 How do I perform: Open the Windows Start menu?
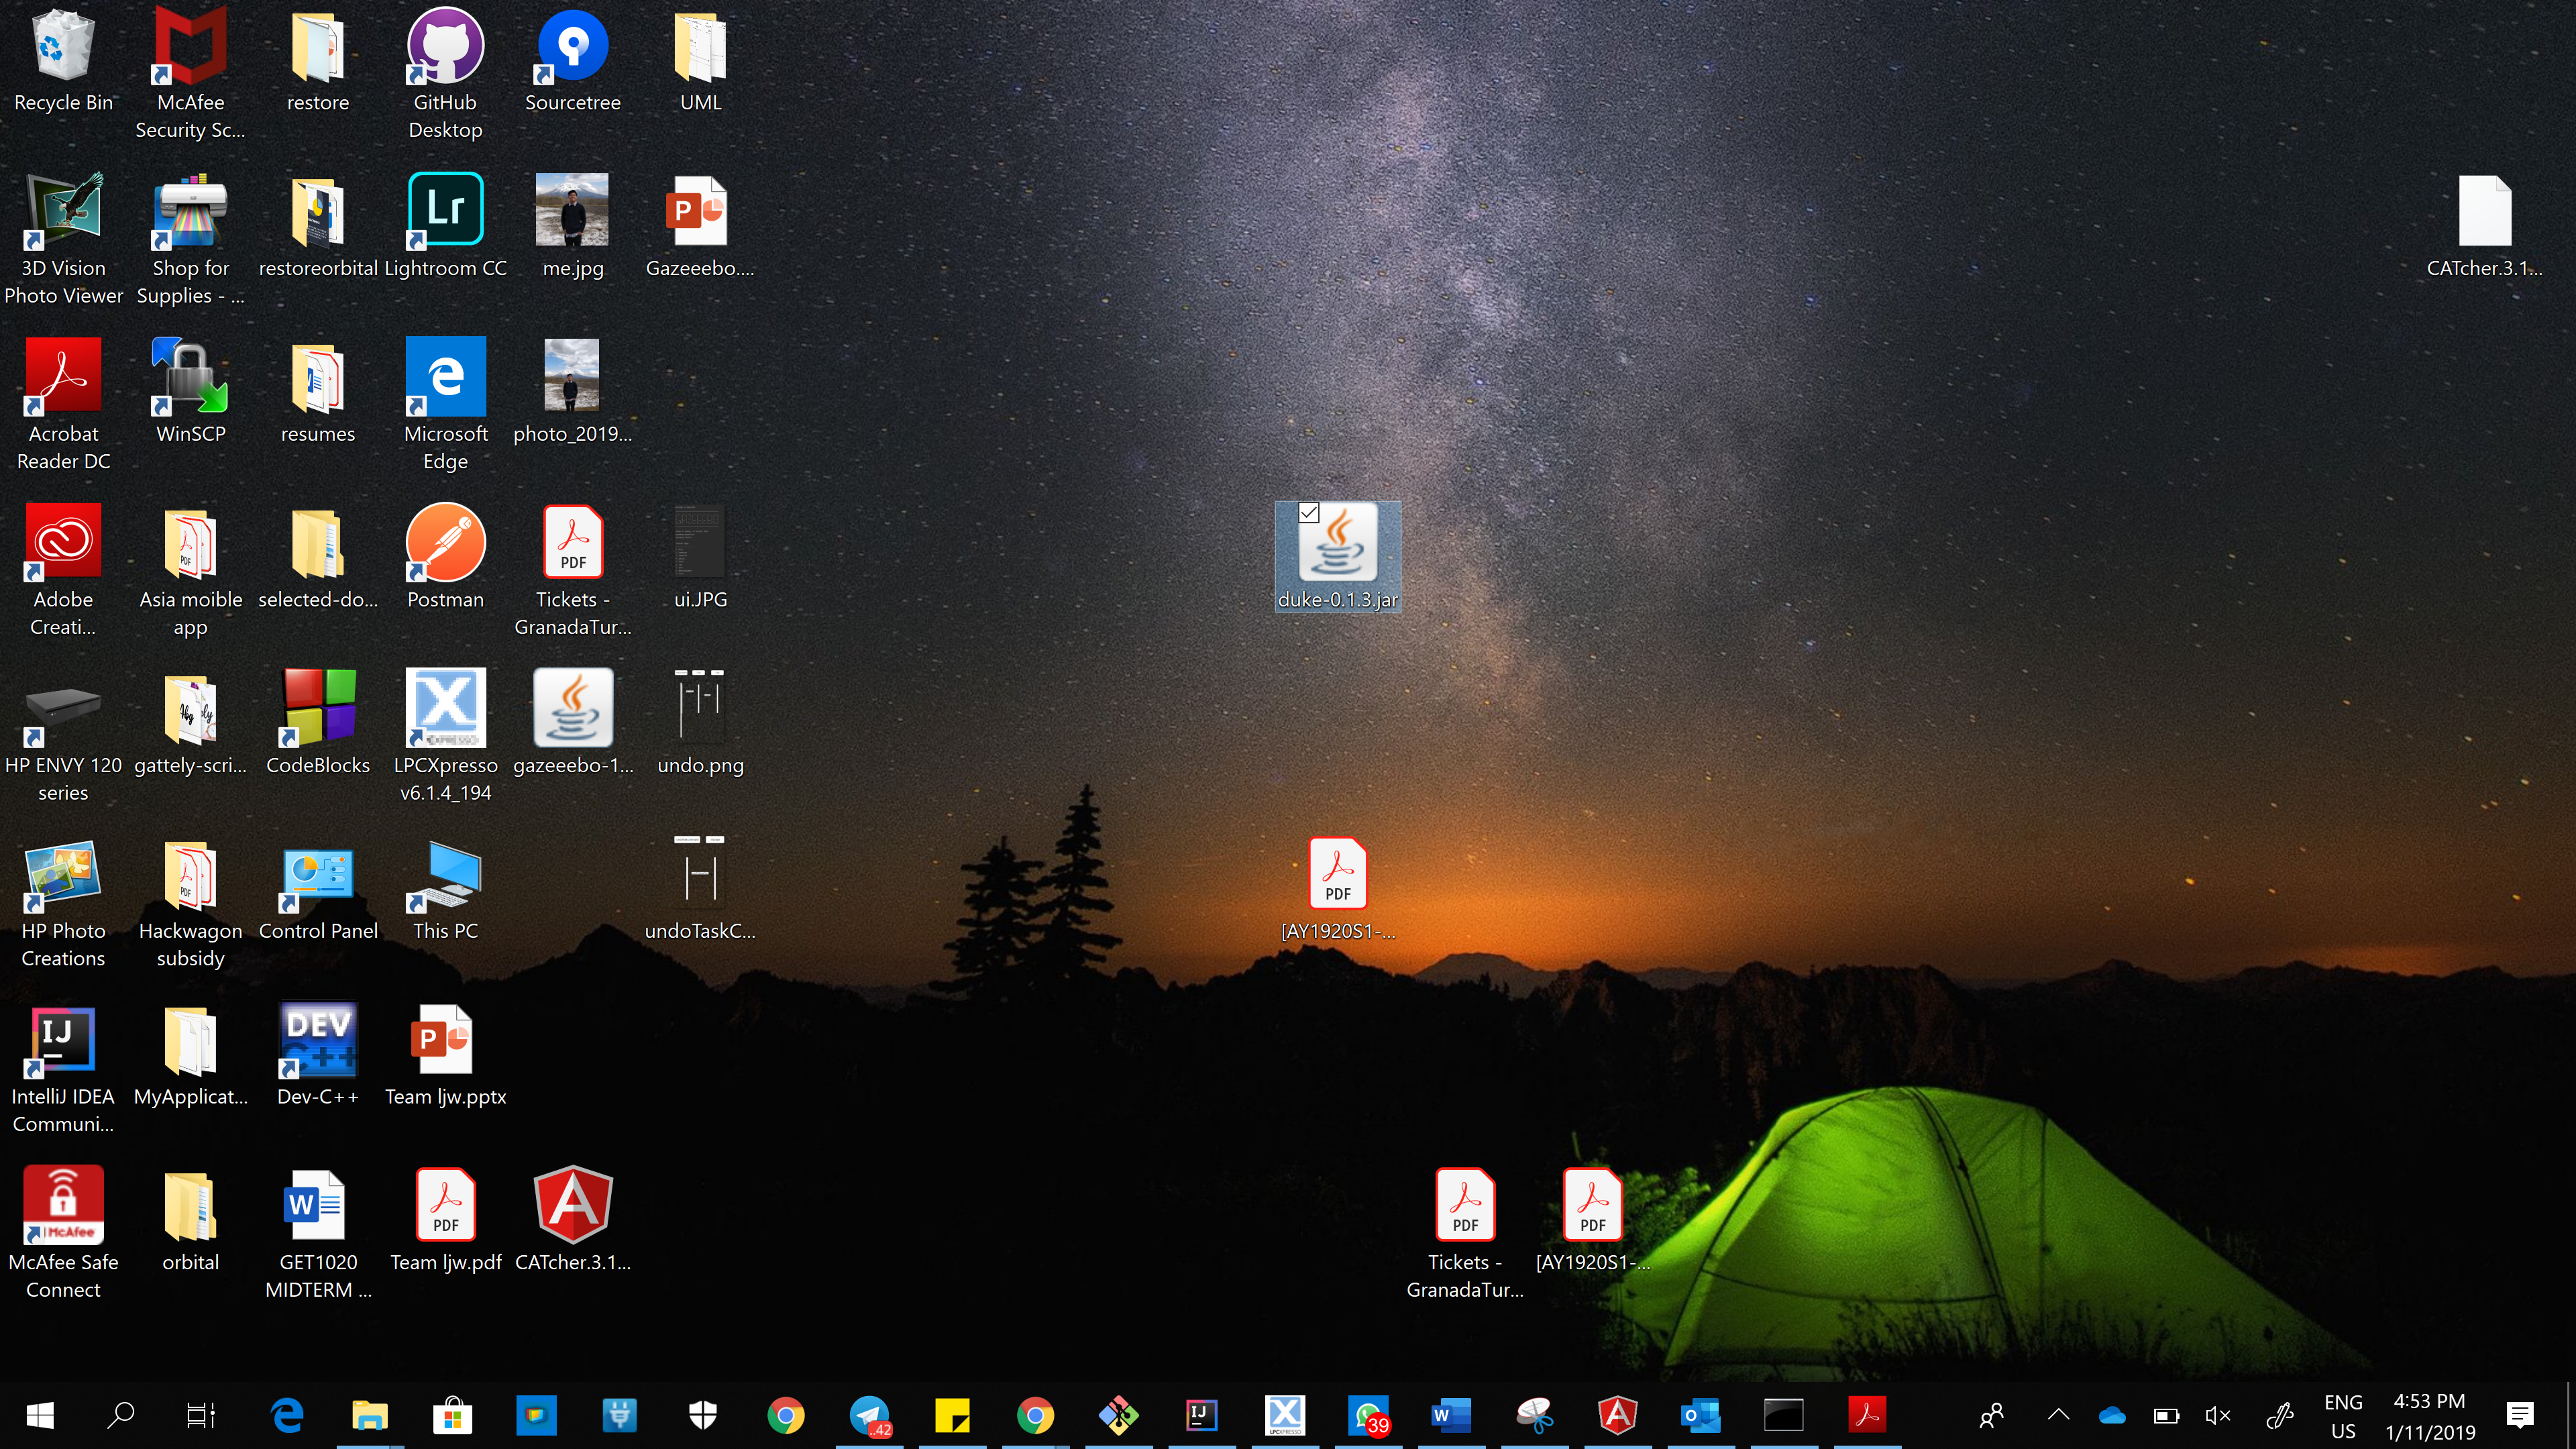point(40,1415)
